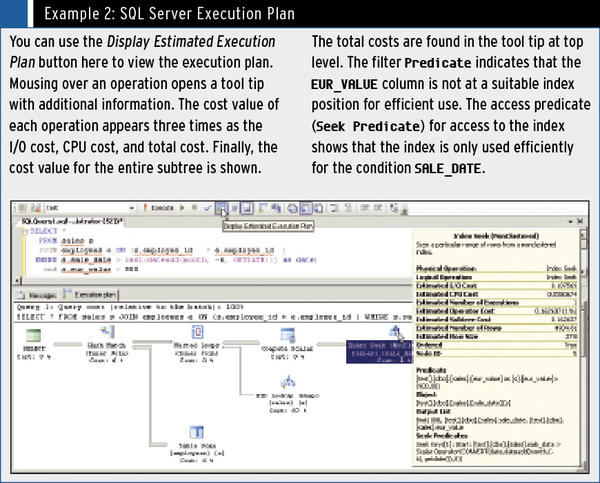Image resolution: width=600 pixels, height=483 pixels.
Task: Click the Predicate heading in tooltip
Action: (431, 370)
